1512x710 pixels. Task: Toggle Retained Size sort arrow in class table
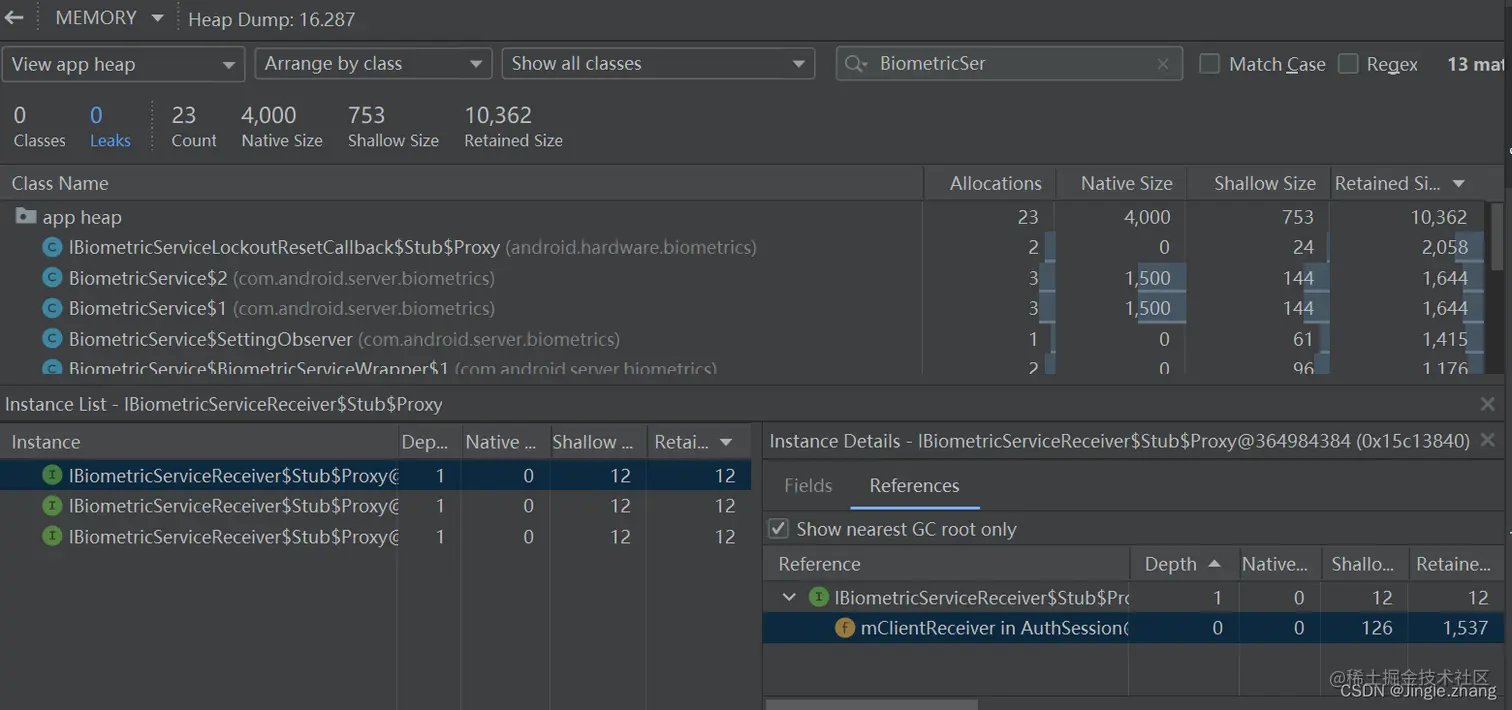click(x=1458, y=184)
